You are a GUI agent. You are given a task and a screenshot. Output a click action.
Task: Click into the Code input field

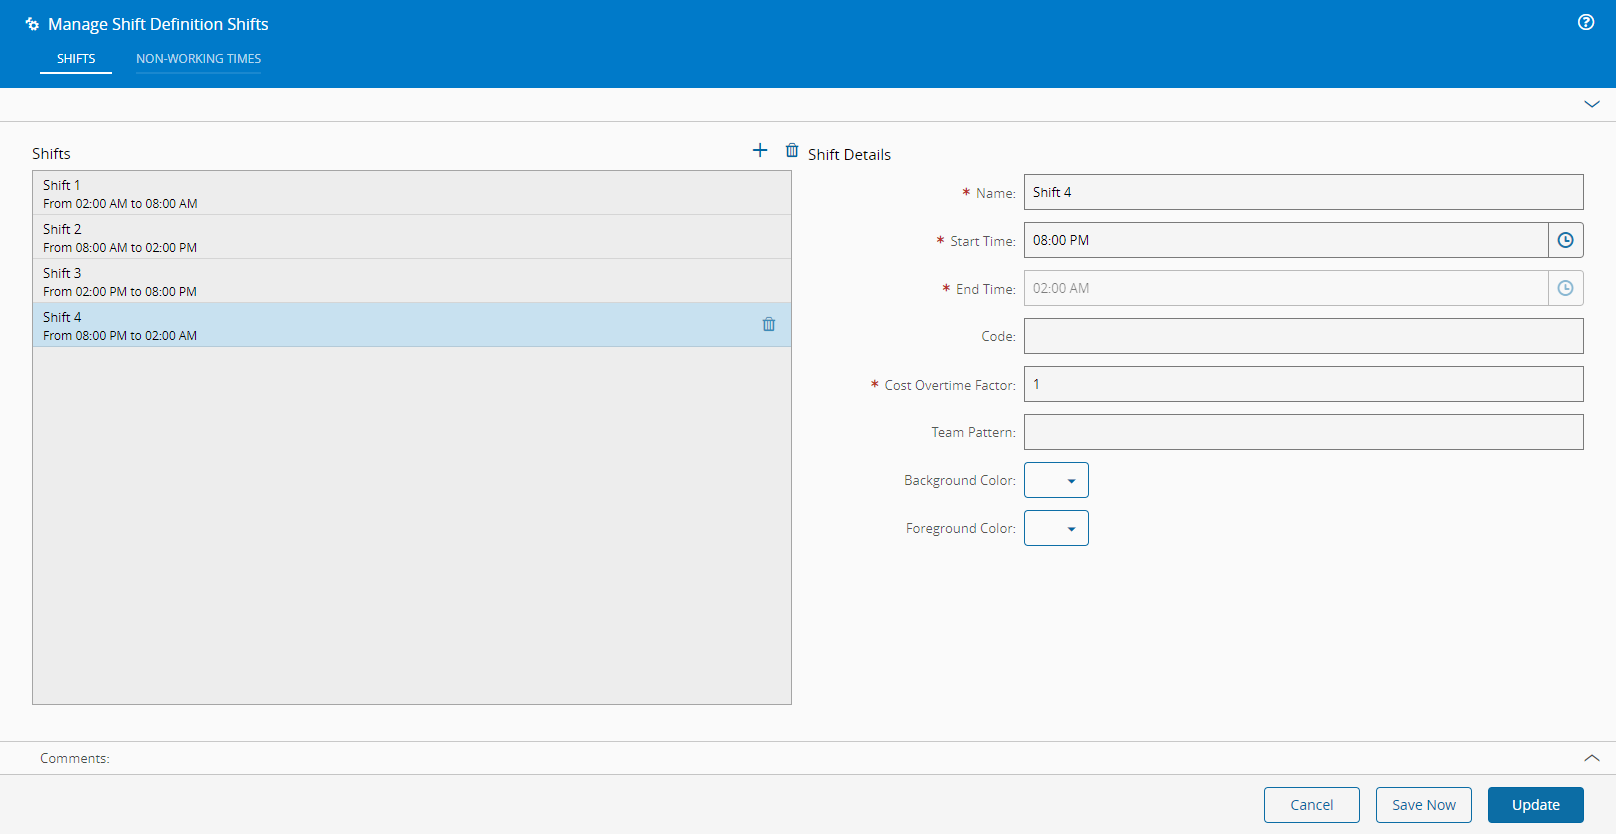[1303, 336]
